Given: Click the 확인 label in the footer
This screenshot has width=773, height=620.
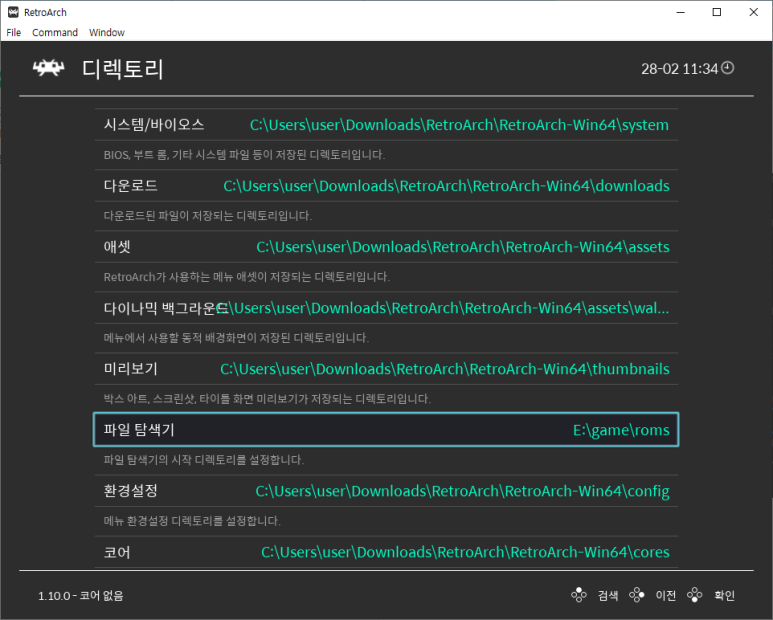Looking at the screenshot, I should 724,595.
